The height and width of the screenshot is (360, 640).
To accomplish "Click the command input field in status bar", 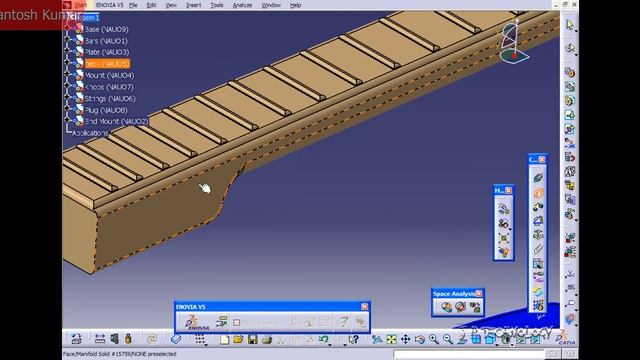I will [469, 354].
